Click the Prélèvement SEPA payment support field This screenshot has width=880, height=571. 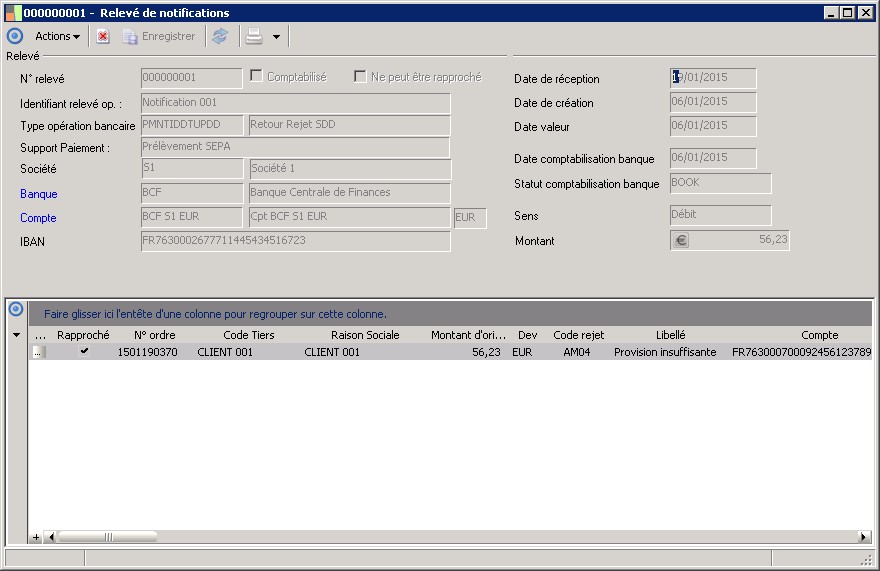tap(295, 147)
